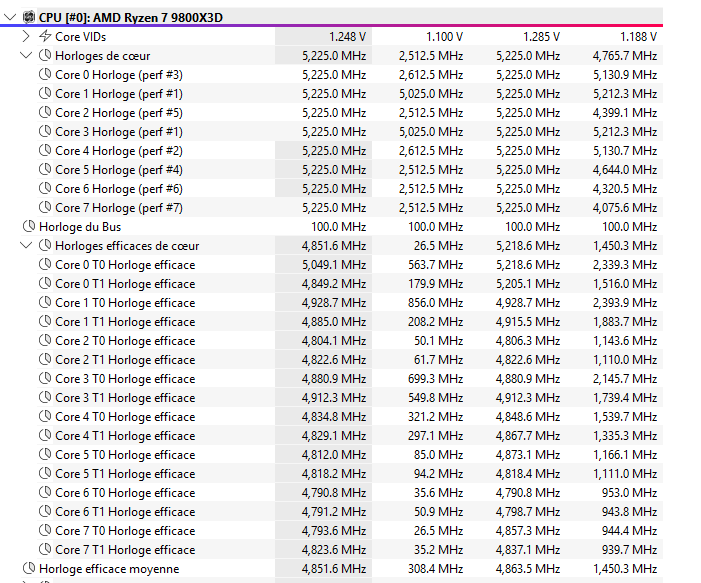This screenshot has width=701, height=583.
Task: Click the 26.5 MHz minimum of Horloges efficaces de cœur
Action: click(439, 246)
